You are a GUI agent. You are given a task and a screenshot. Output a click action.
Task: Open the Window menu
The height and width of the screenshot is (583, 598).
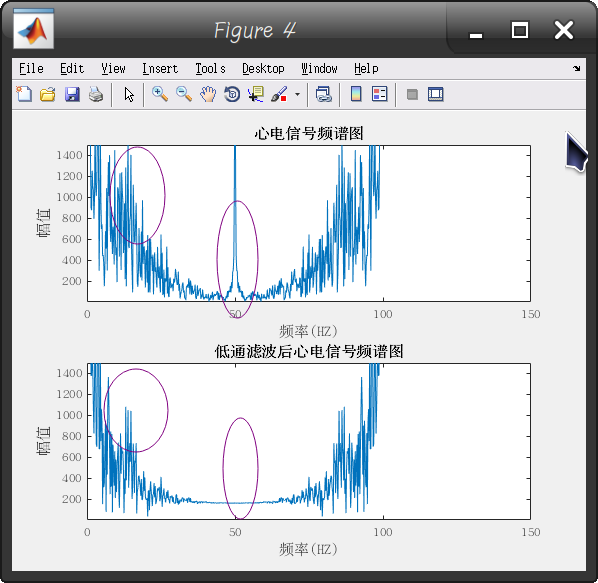(320, 69)
